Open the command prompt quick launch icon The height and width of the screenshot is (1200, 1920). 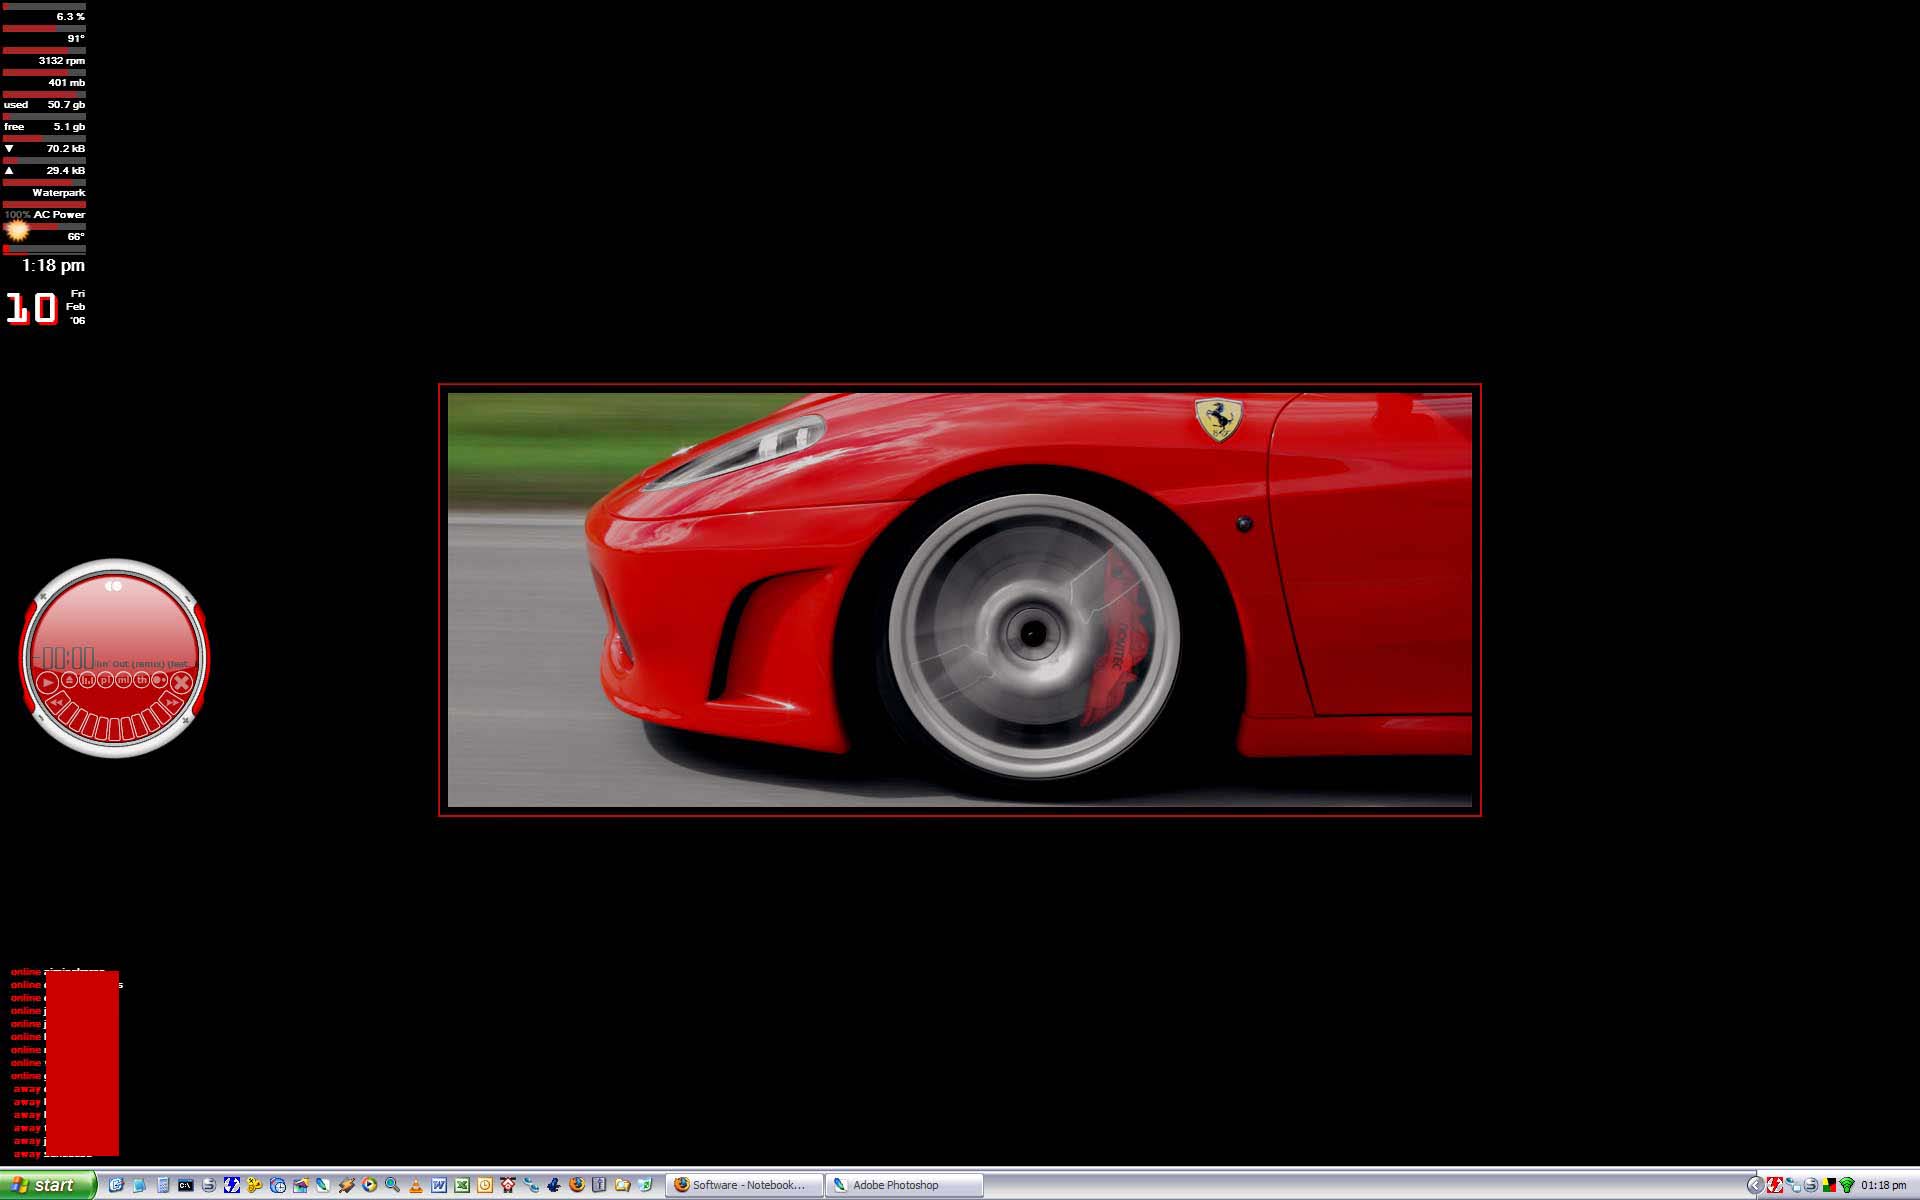186,1185
